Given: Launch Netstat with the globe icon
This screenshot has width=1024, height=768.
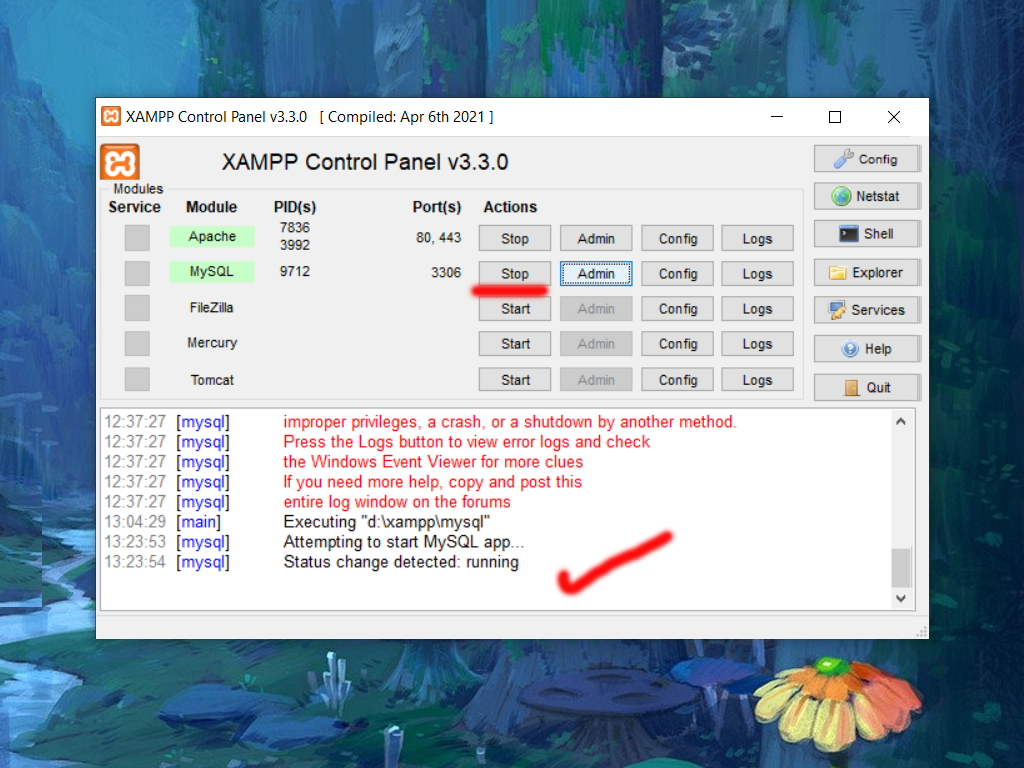Looking at the screenshot, I should [x=866, y=196].
